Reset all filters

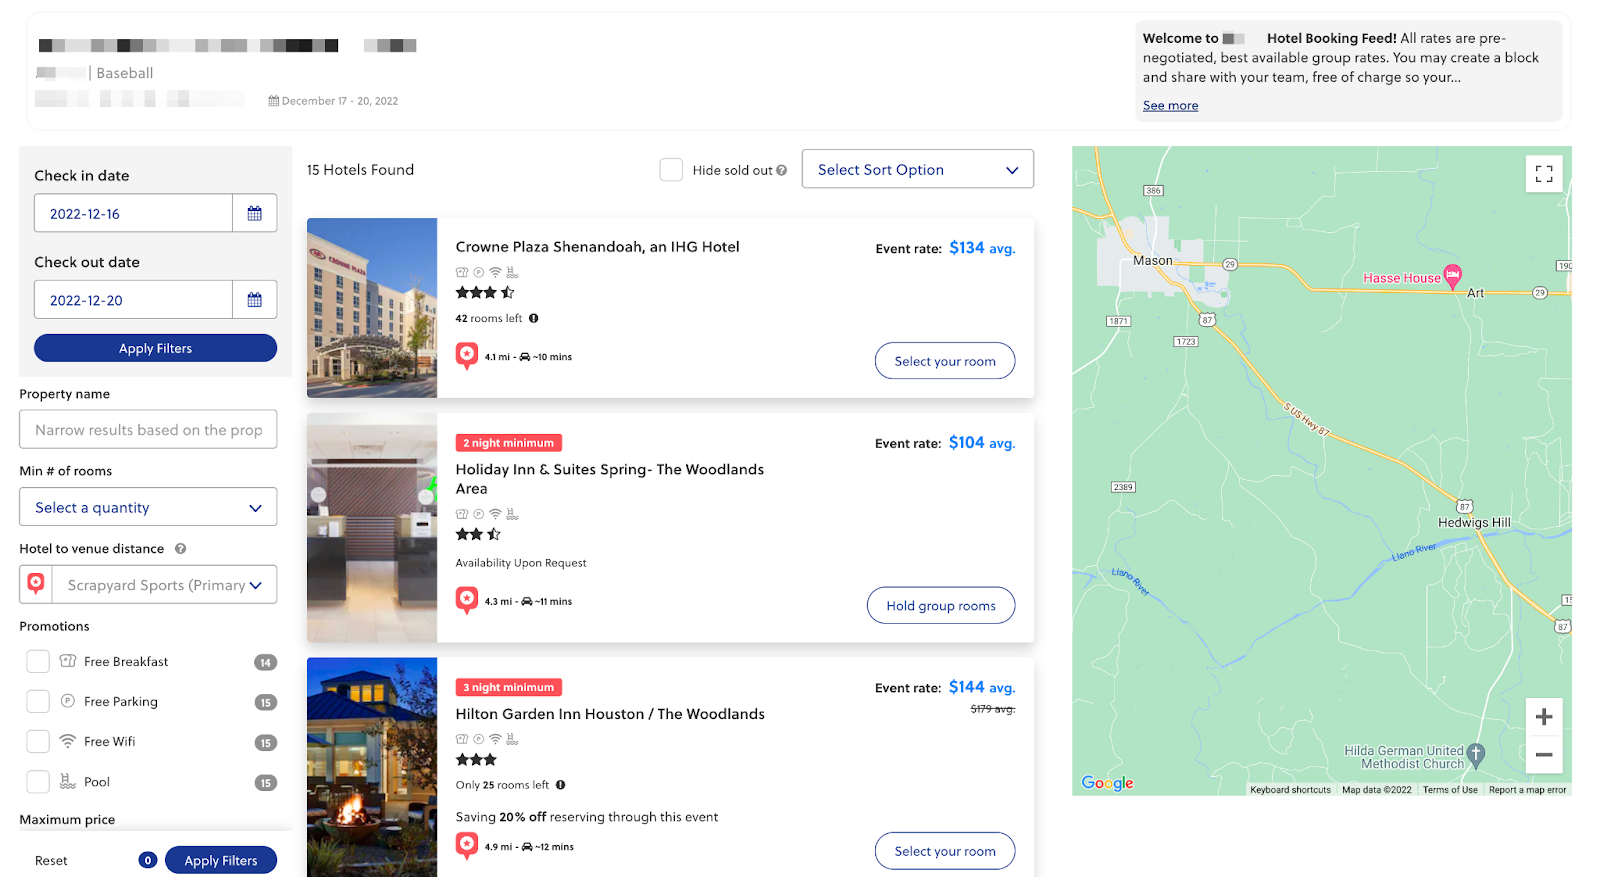(51, 861)
